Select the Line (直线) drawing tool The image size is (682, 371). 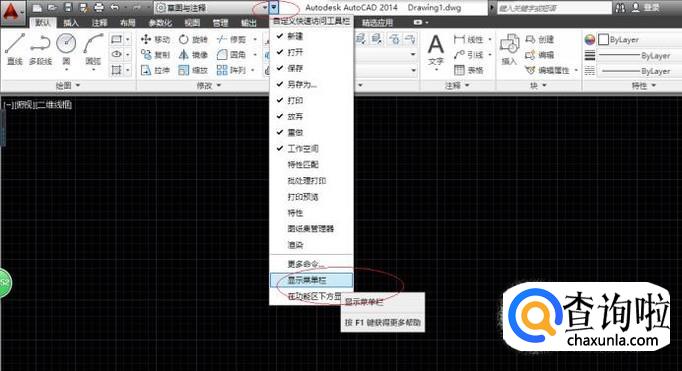pyautogui.click(x=14, y=49)
